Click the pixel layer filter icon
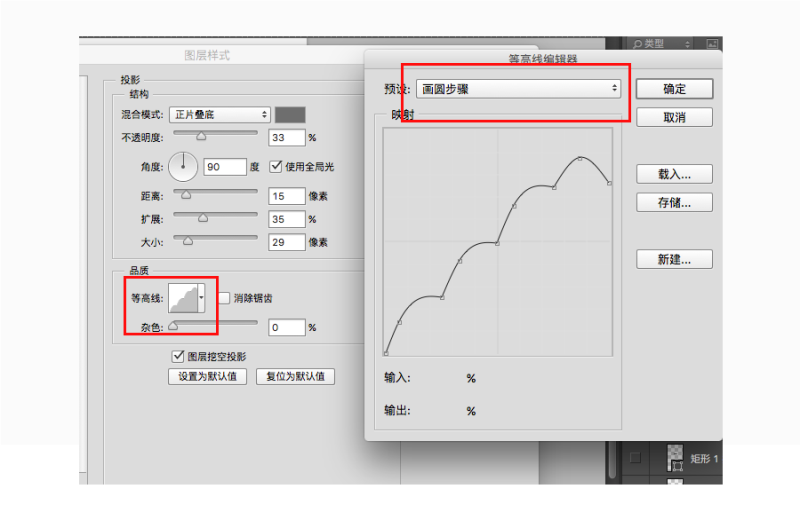800x520 pixels. 712,44
